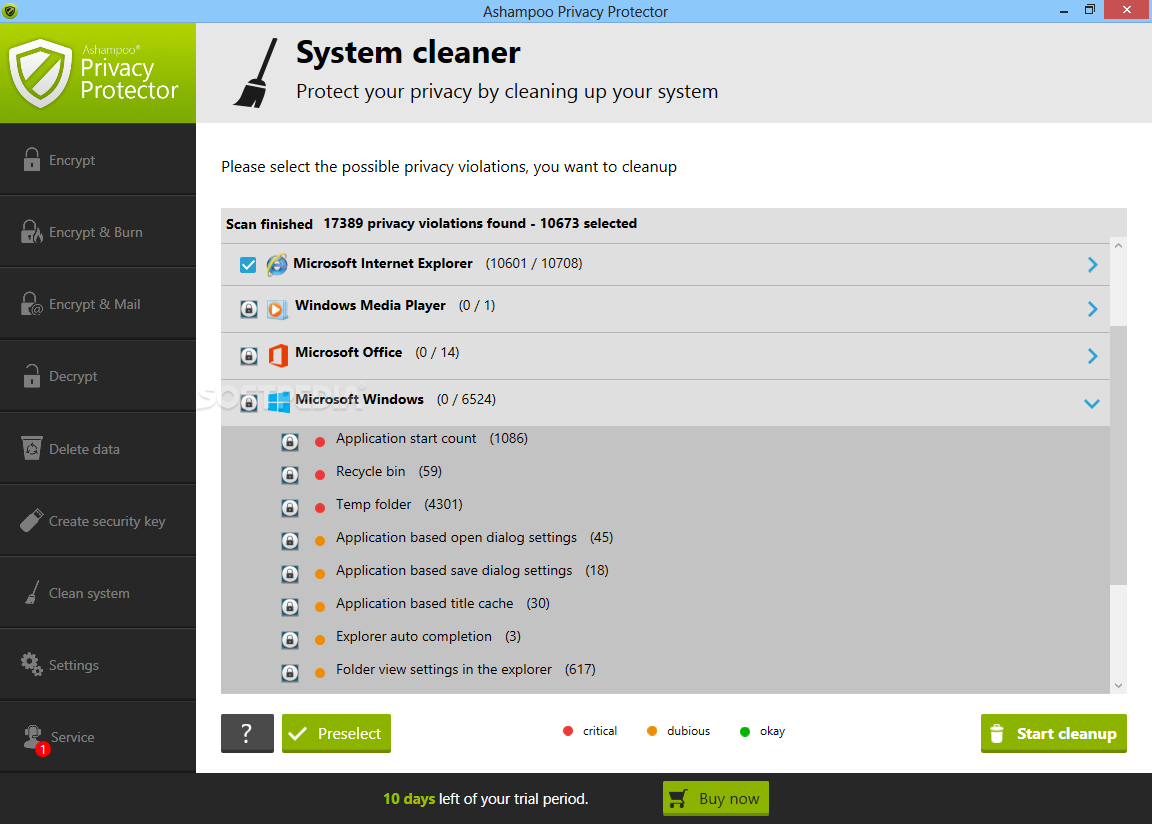Open the Delete data section

[x=98, y=448]
